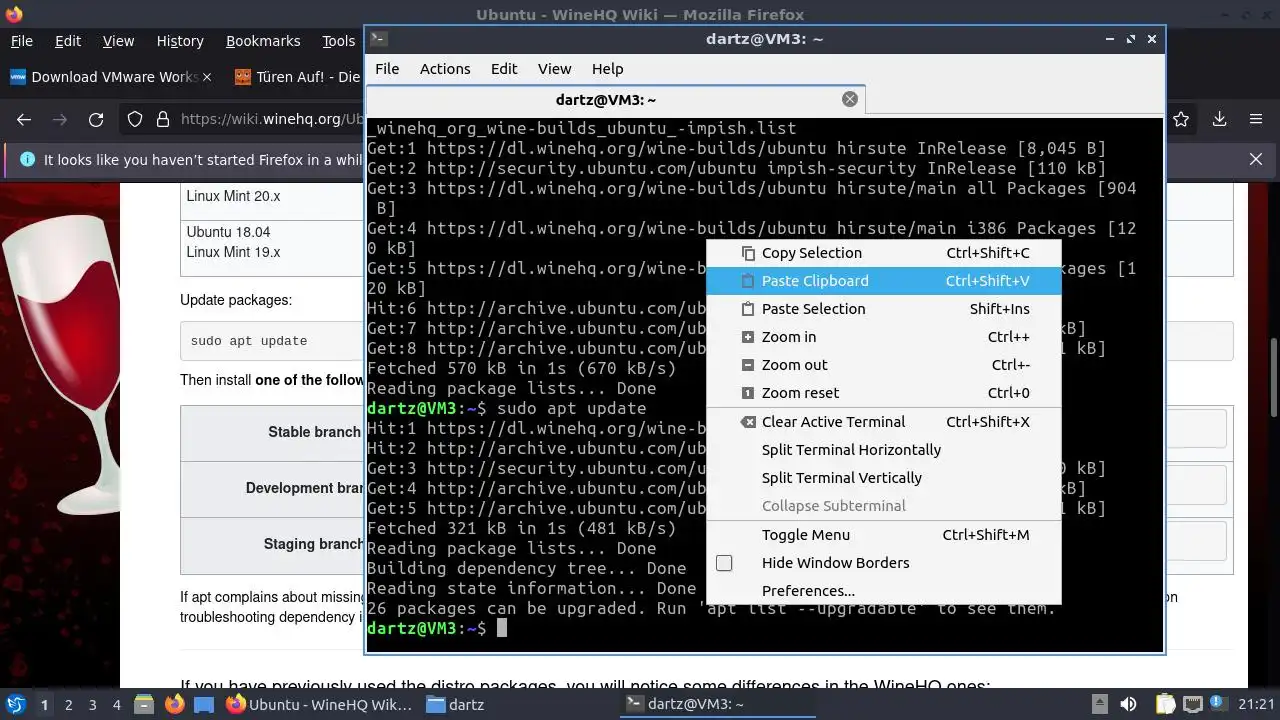The height and width of the screenshot is (720, 1280).
Task: Bookmark page with the star icon
Action: pyautogui.click(x=1181, y=119)
